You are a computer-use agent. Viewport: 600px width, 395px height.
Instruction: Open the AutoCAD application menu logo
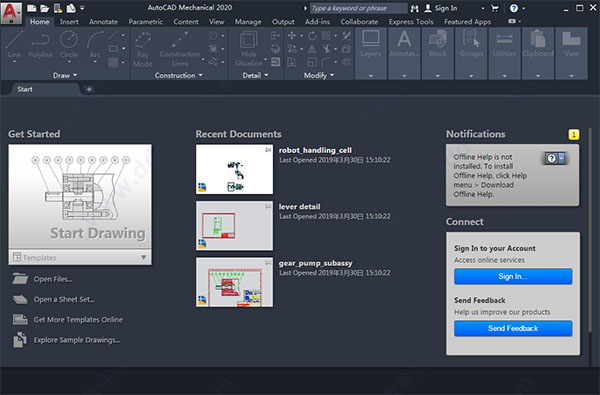click(11, 12)
